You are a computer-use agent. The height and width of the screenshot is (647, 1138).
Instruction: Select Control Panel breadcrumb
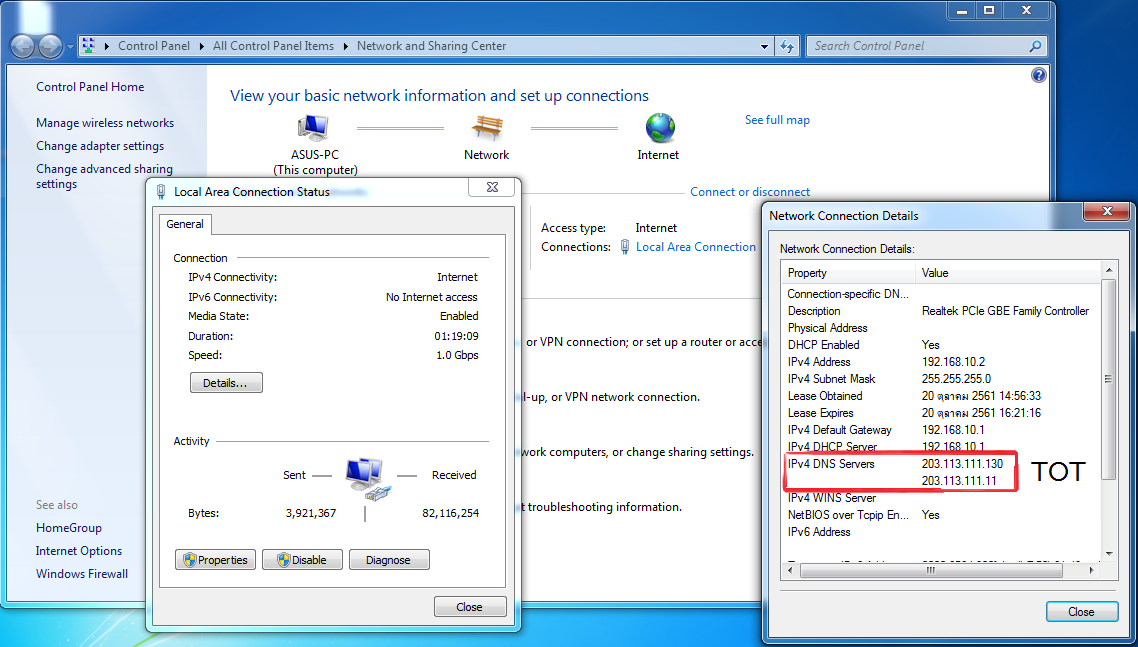[154, 46]
